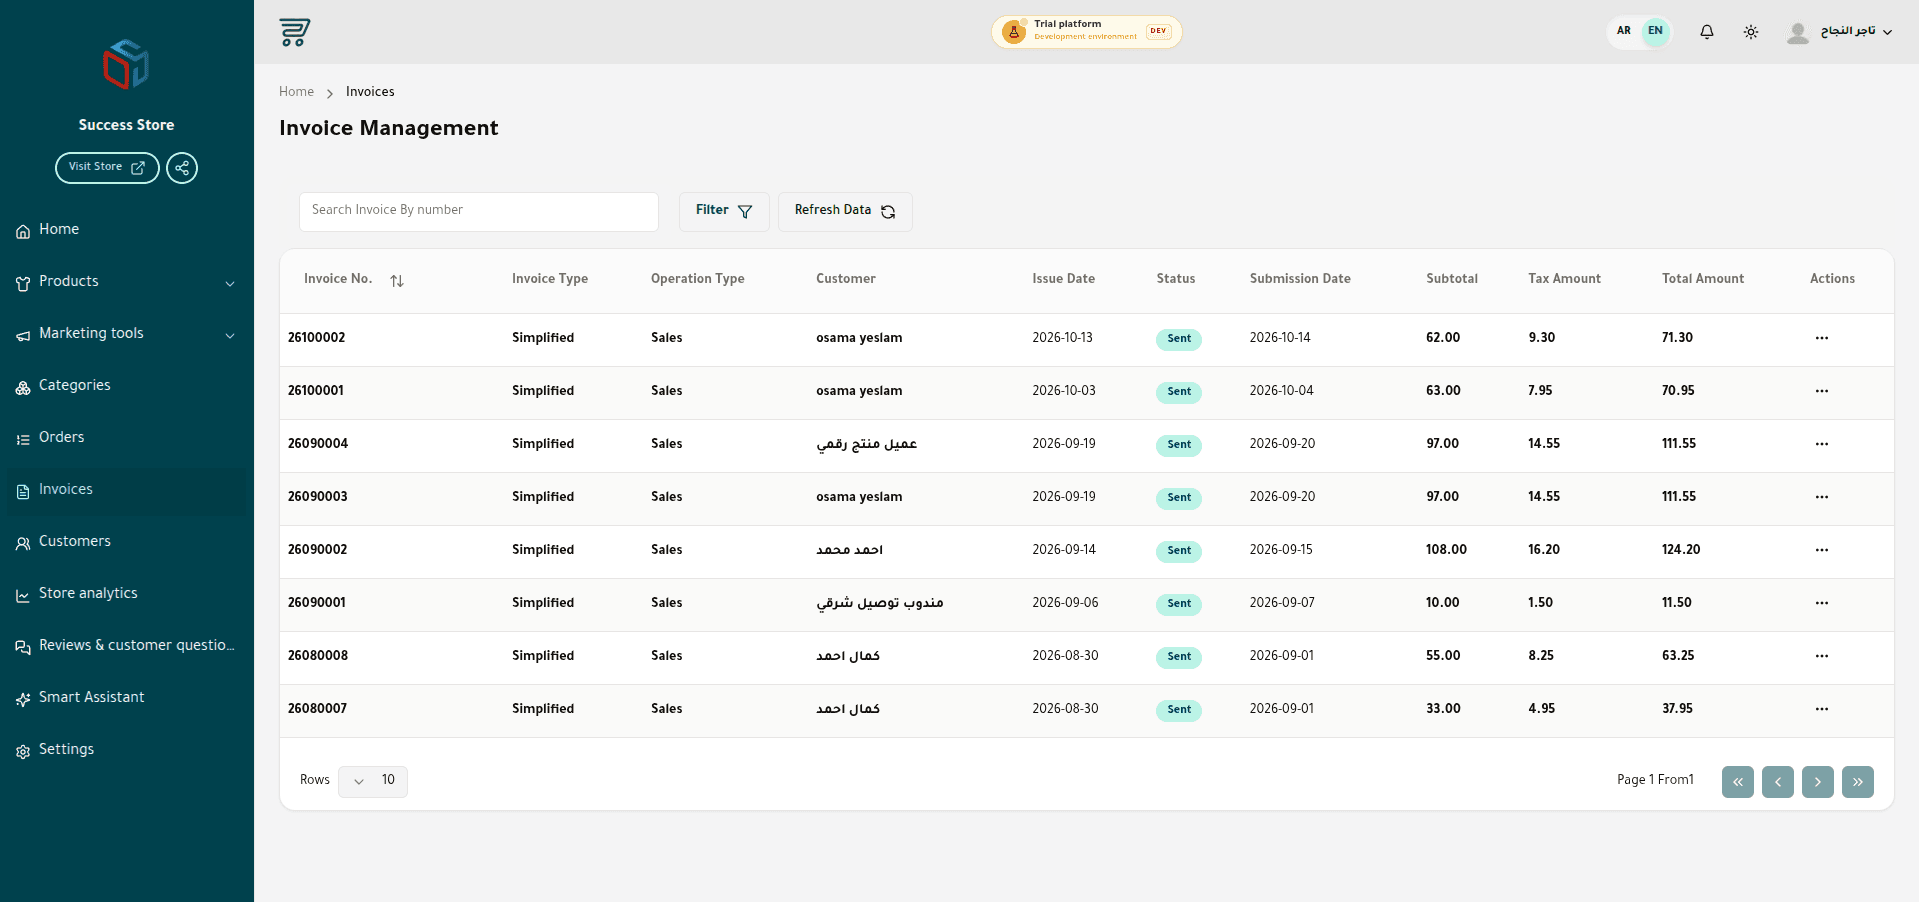Open the notifications bell
Screen dimensions: 1919x902
click(x=1707, y=32)
